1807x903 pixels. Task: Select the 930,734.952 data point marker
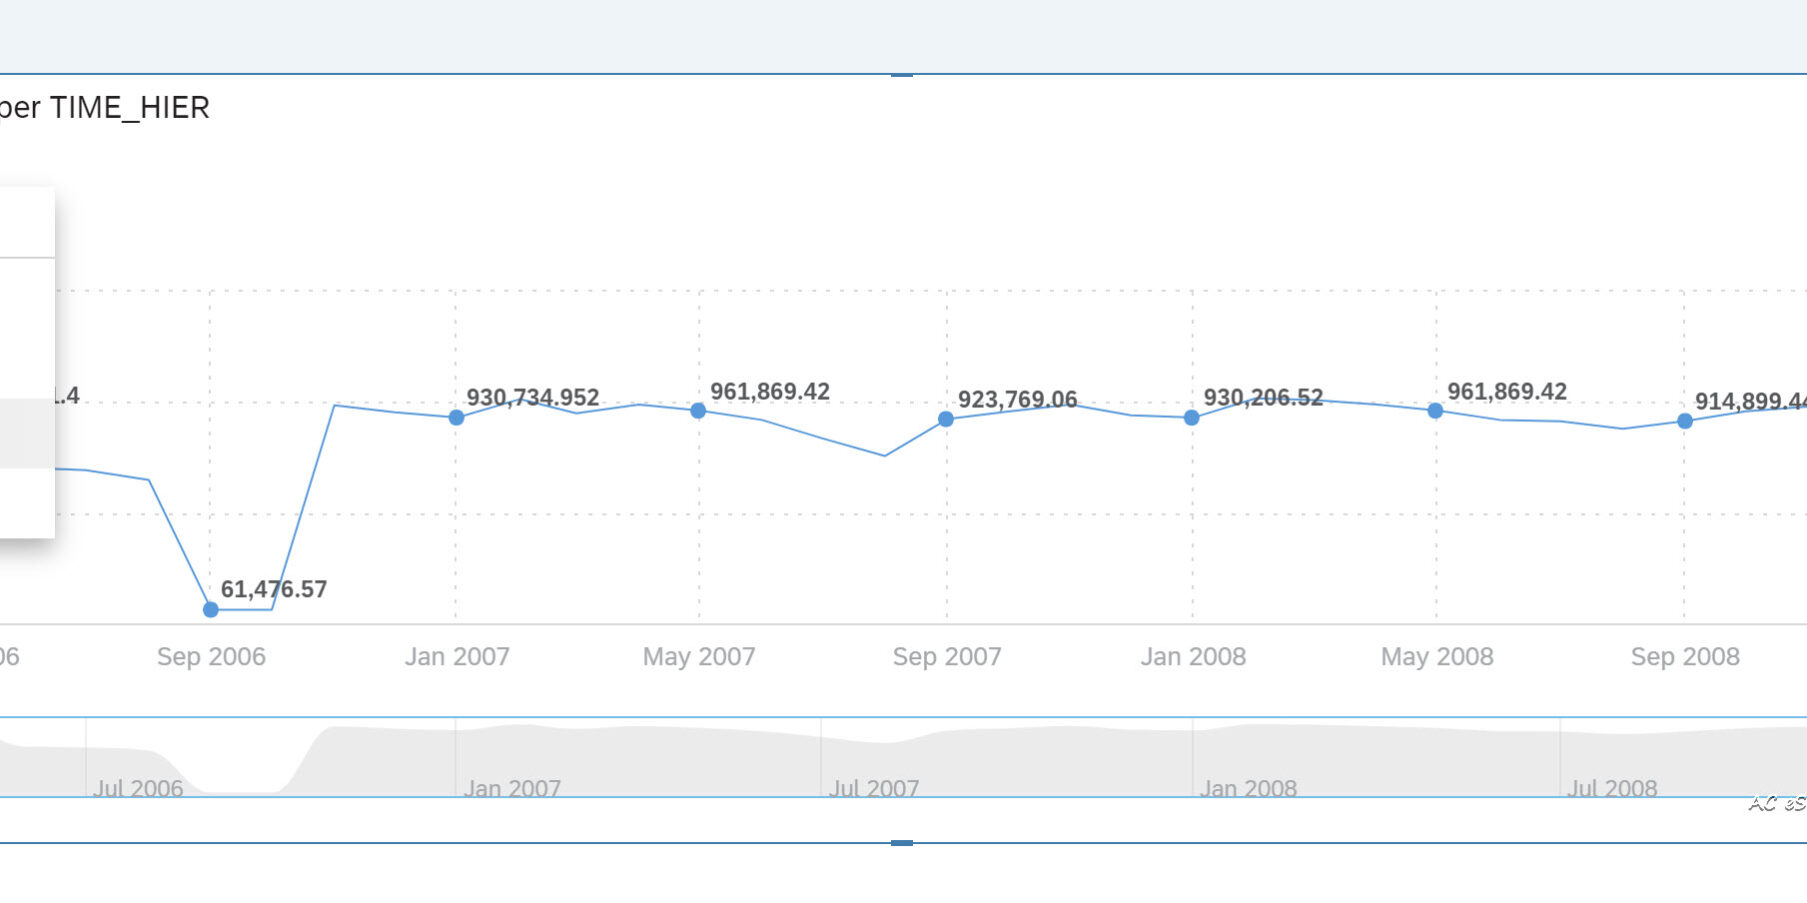[x=456, y=417]
